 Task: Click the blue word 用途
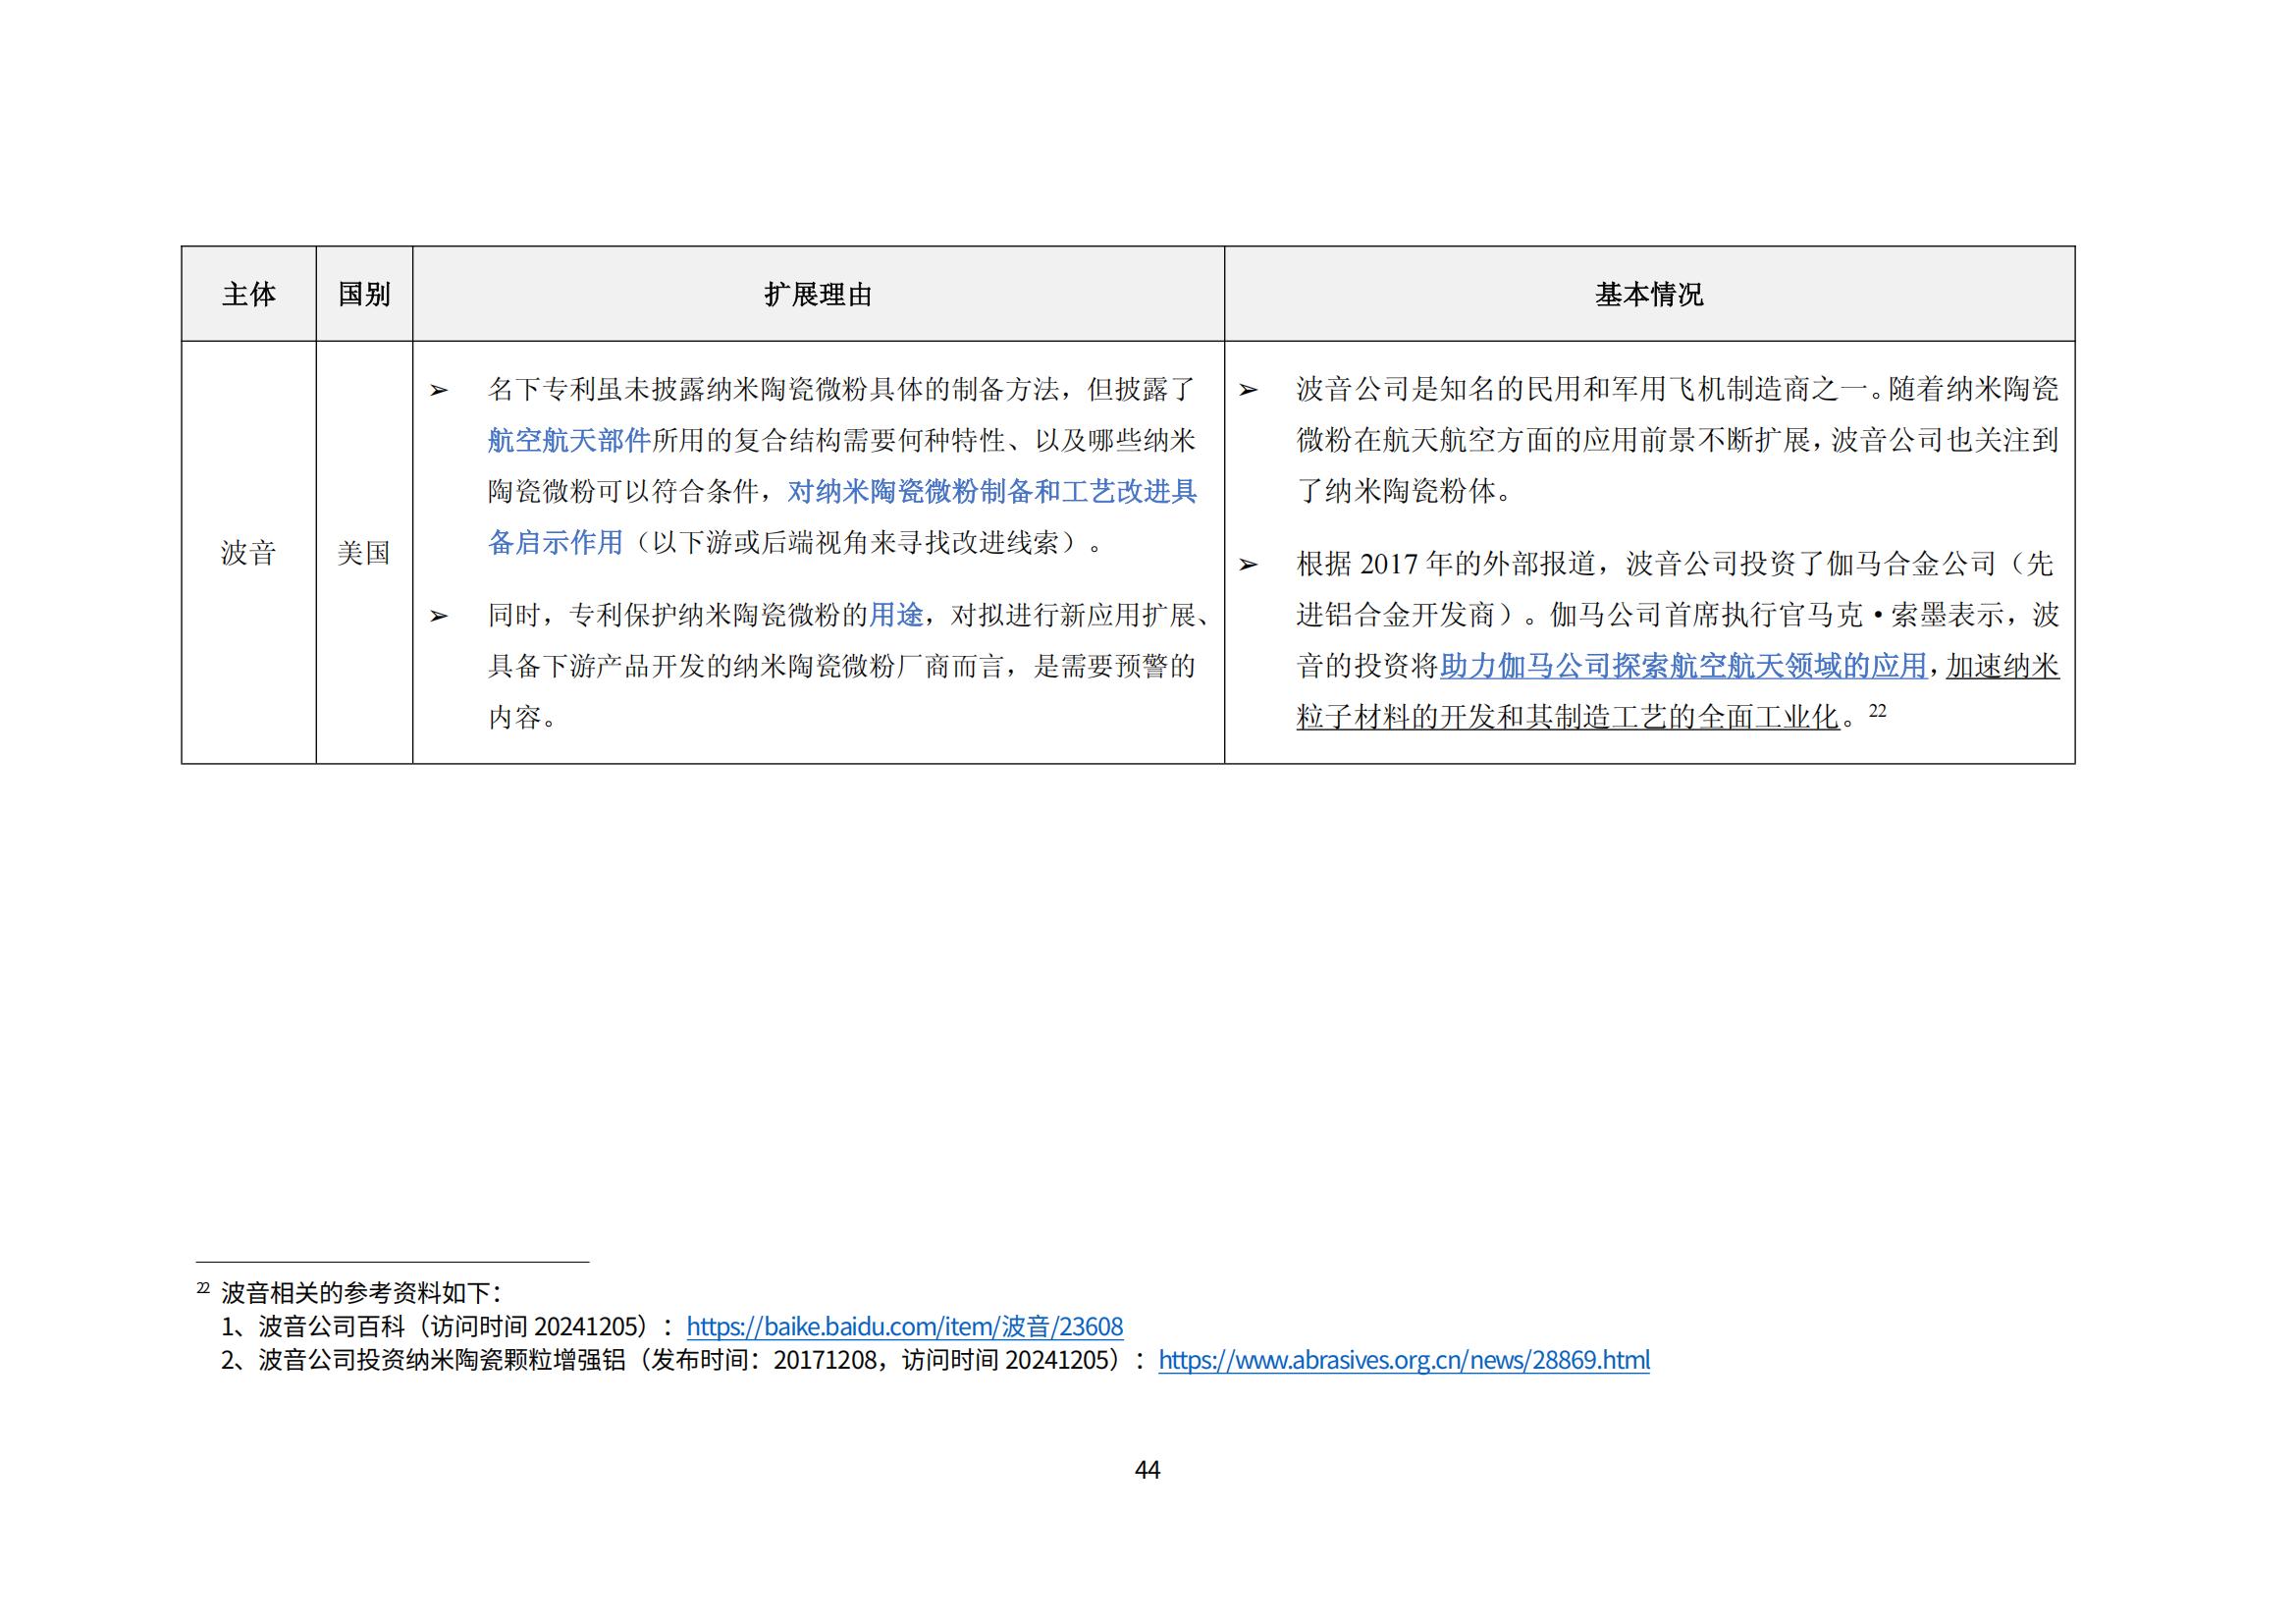(896, 615)
